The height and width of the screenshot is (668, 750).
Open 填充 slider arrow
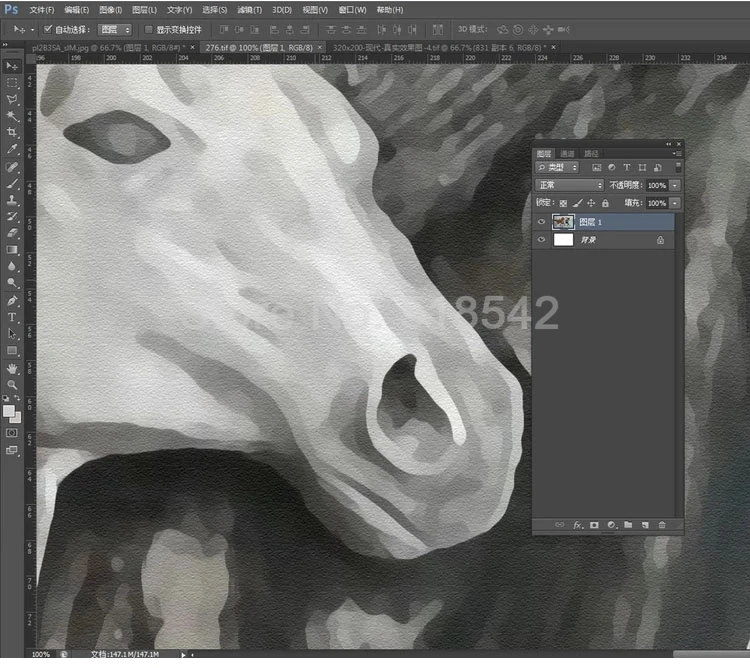[674, 203]
